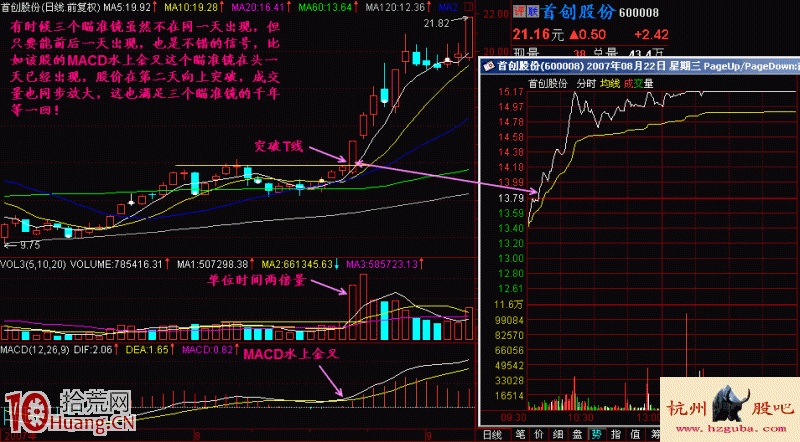Click the red 评 rating icon
This screenshot has width=800, height=442.
[519, 11]
